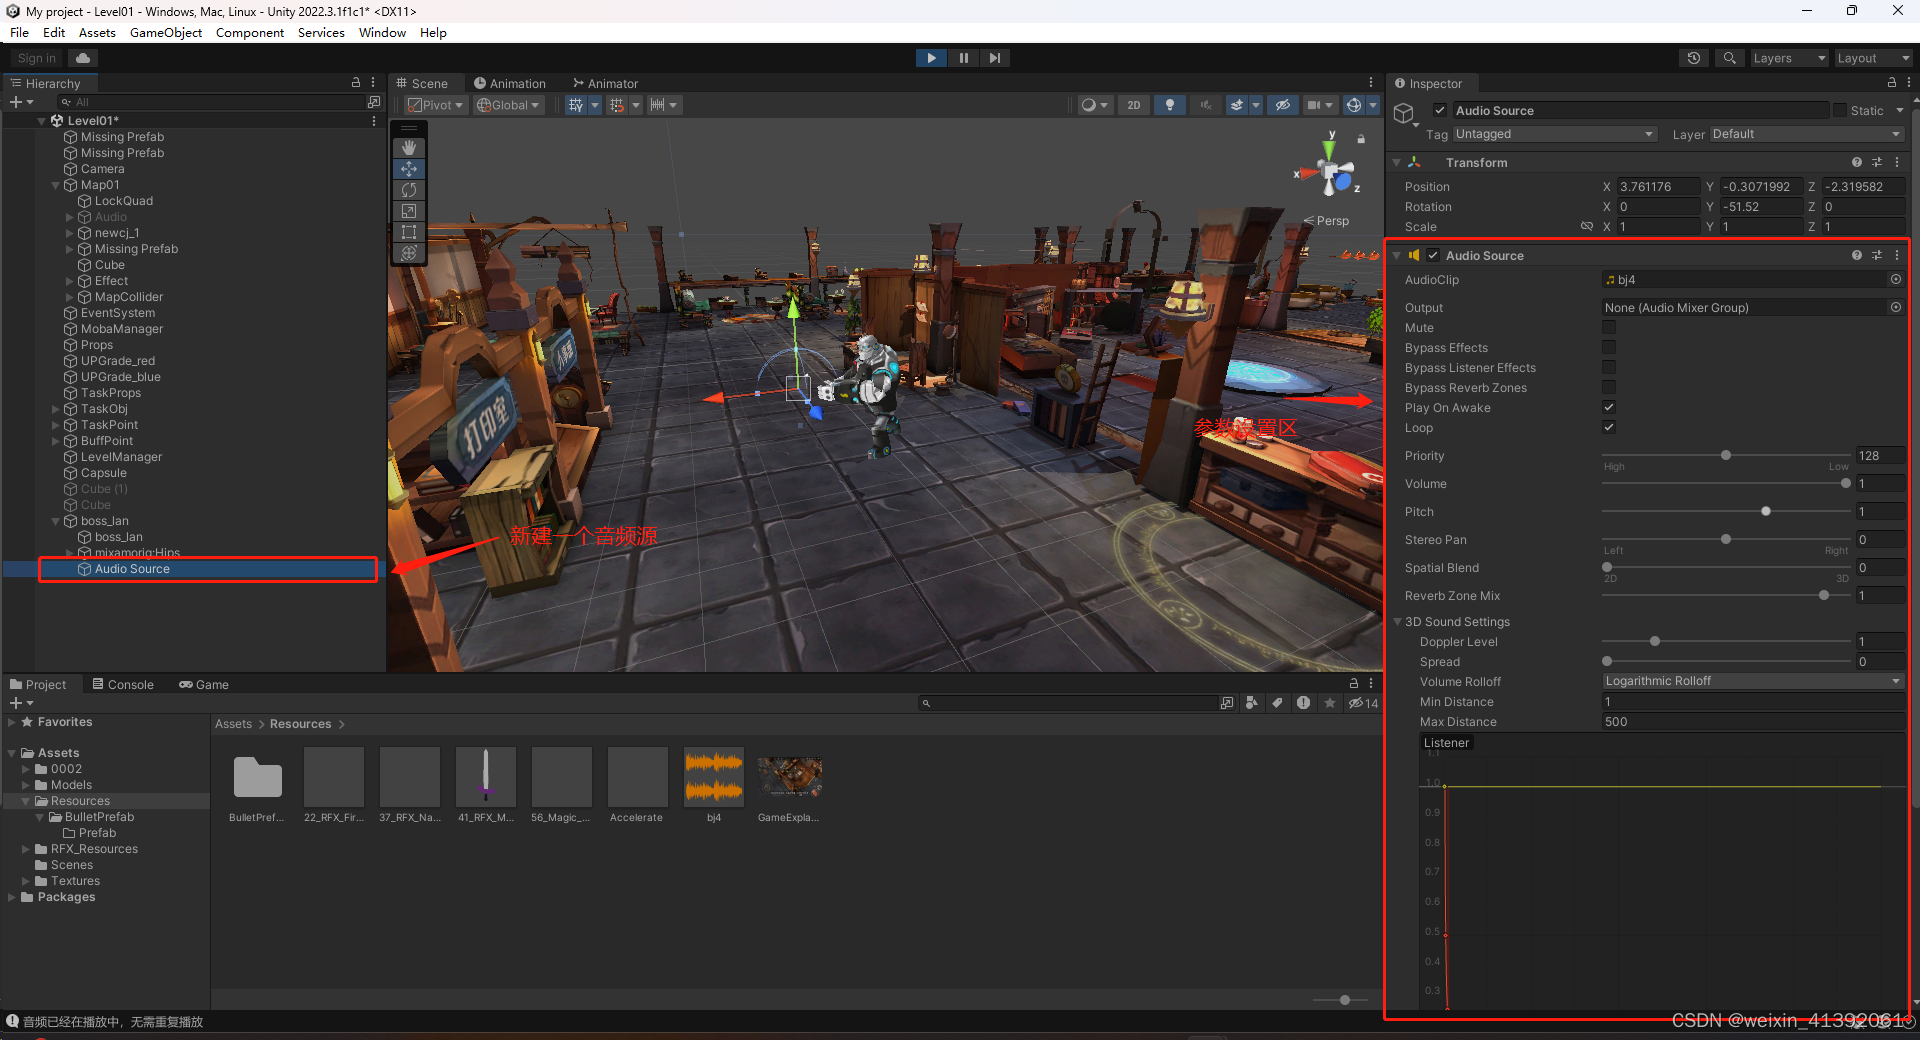The height and width of the screenshot is (1040, 1920).
Task: Click the Project search by label icon
Action: 1277,703
